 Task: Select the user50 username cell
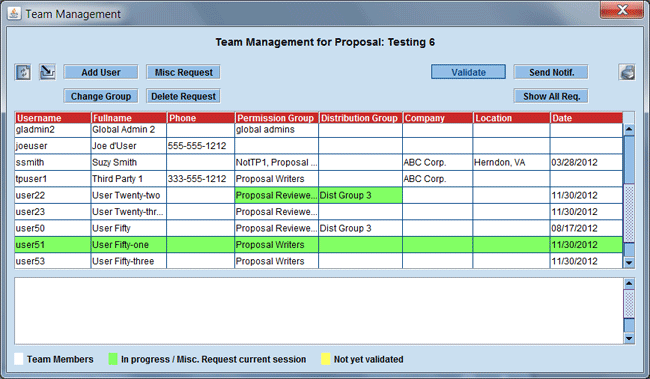pyautogui.click(x=53, y=228)
